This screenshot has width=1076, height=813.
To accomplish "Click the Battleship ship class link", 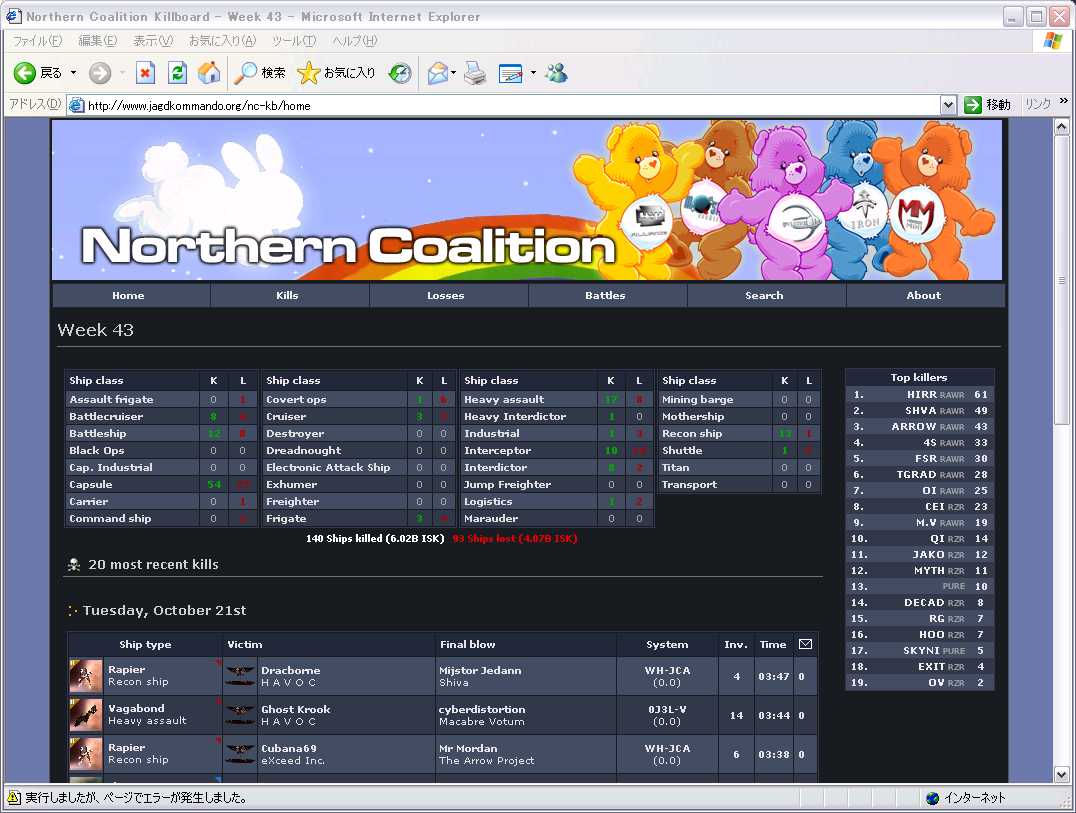I will point(97,434).
